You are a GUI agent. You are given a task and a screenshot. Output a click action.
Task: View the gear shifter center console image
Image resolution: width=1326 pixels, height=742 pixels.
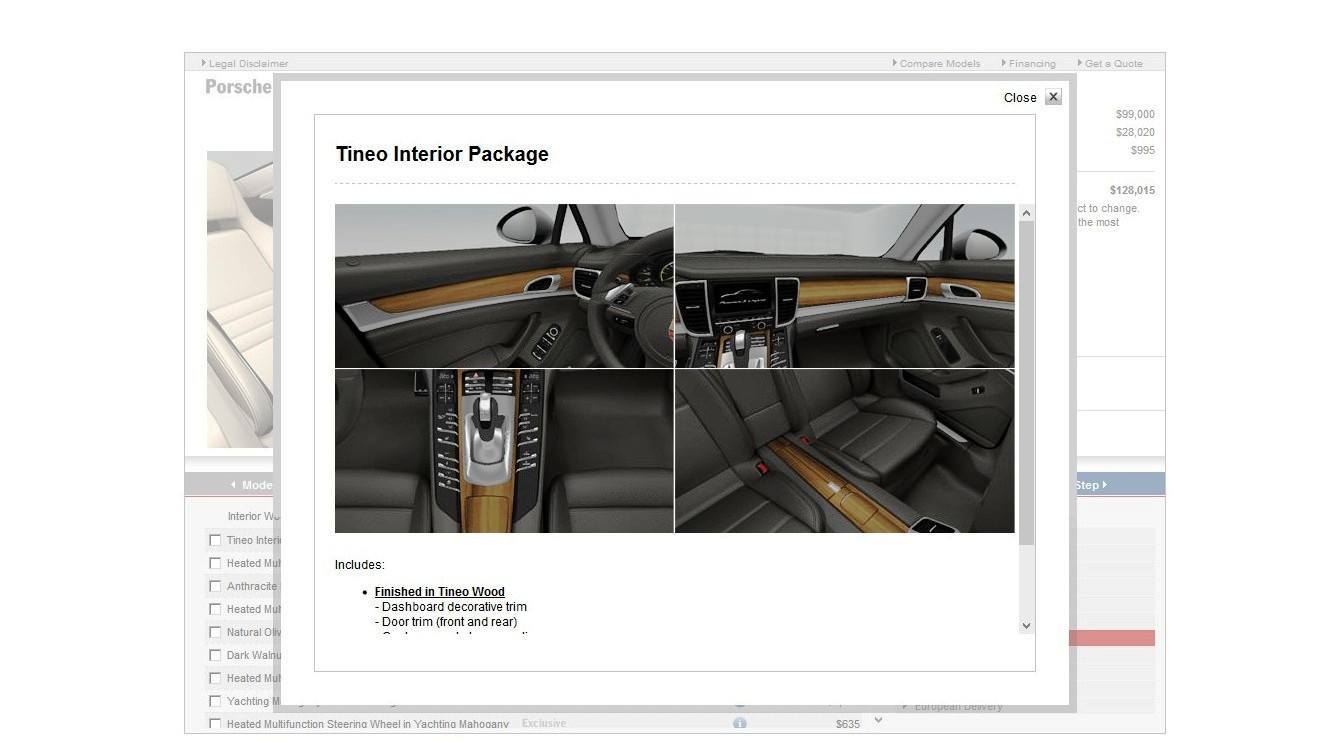pos(504,451)
